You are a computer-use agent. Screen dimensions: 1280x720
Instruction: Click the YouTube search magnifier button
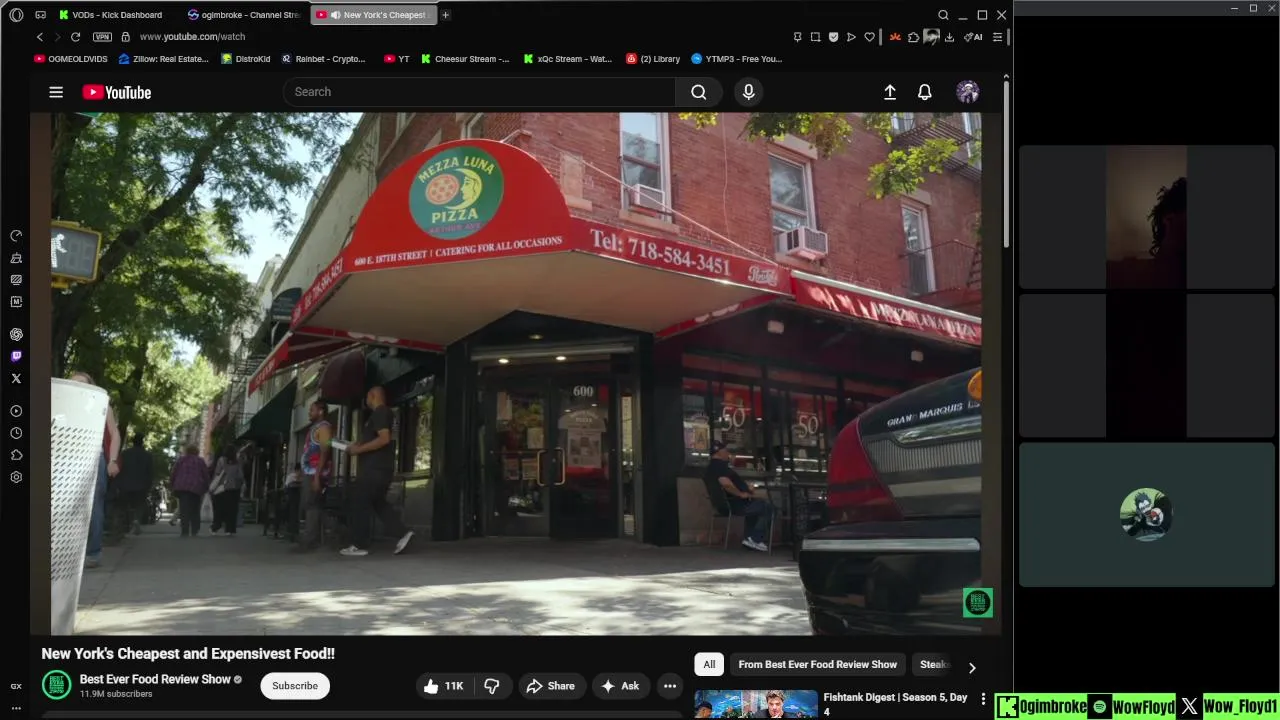pos(698,92)
